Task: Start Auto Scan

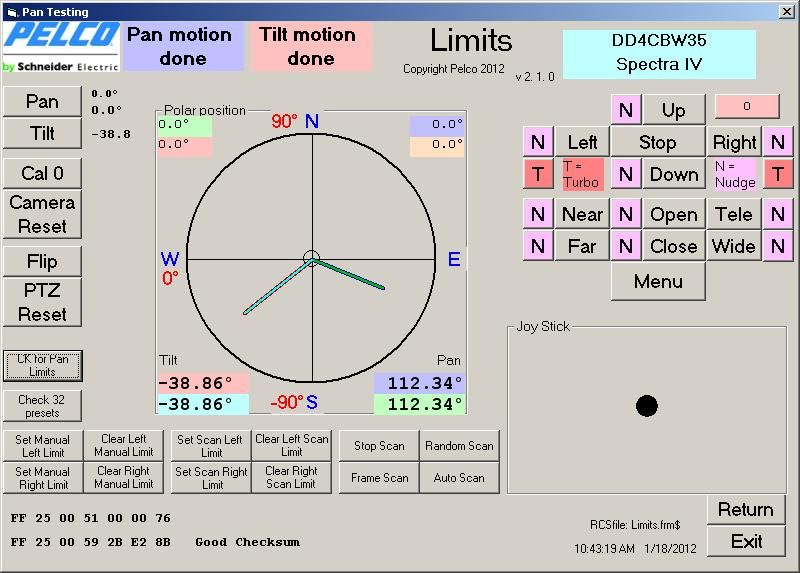Action: [x=459, y=478]
